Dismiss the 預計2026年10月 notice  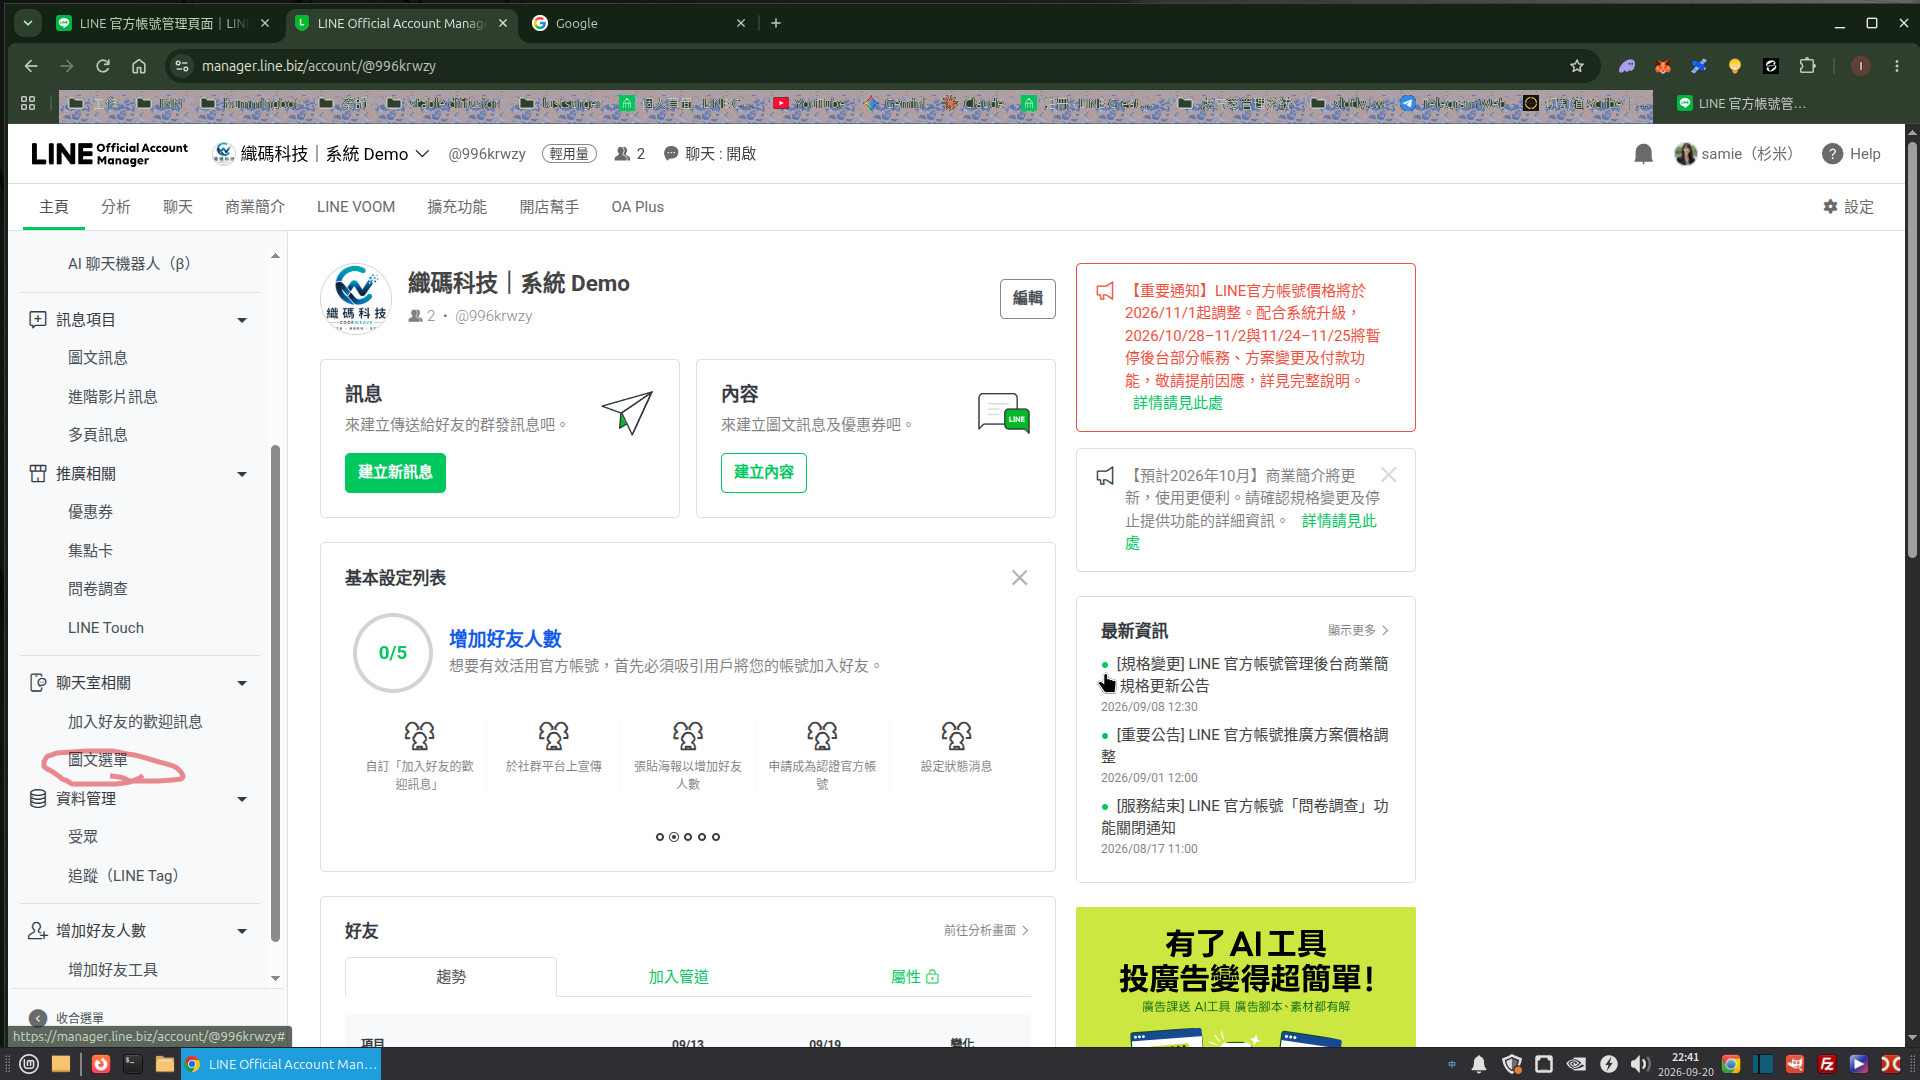(1389, 475)
